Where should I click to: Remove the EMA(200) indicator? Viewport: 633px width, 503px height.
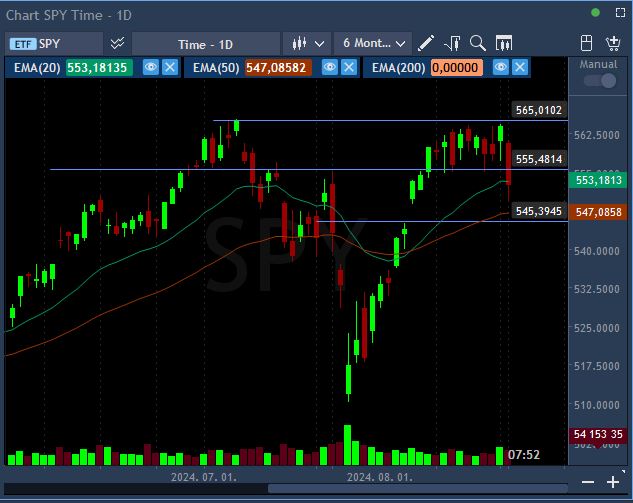(520, 67)
